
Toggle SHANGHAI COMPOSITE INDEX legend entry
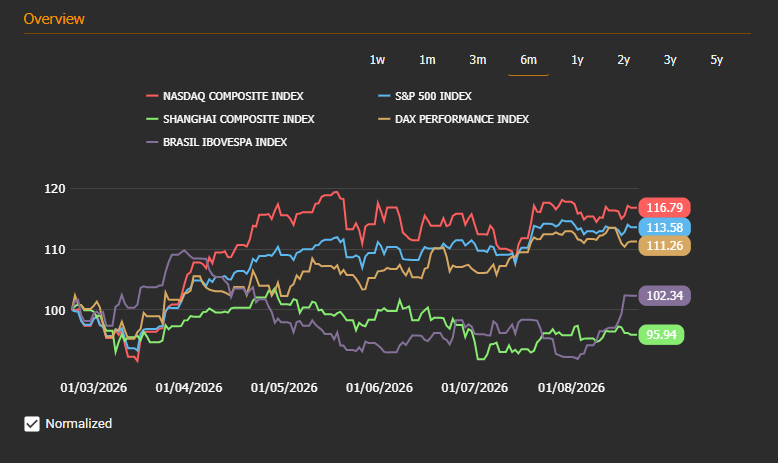click(230, 119)
